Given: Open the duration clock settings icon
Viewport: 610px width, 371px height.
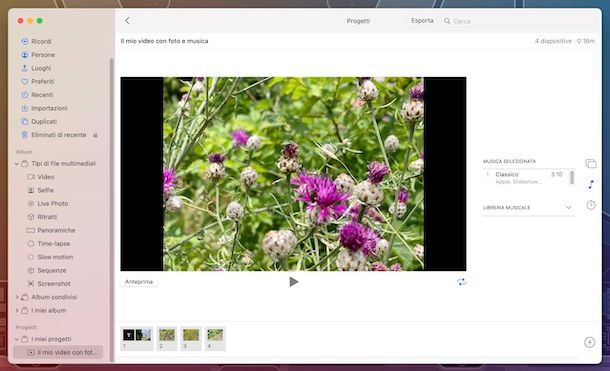Looking at the screenshot, I should point(591,205).
